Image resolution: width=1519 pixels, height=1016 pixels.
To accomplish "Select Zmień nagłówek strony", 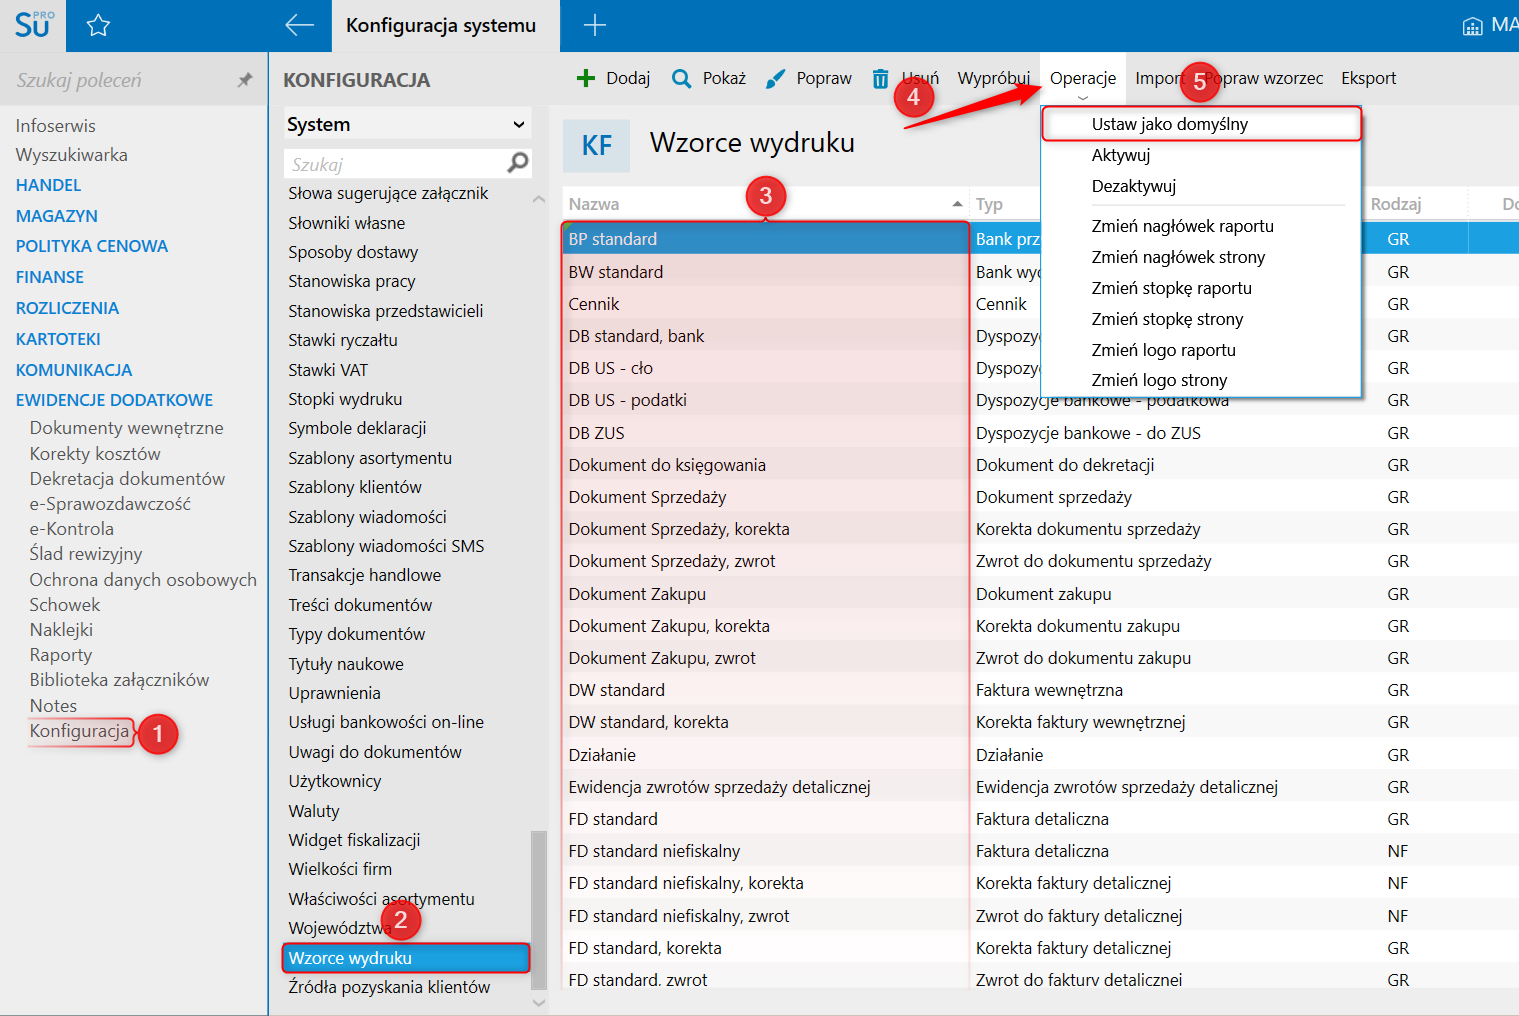I will coord(1202,257).
